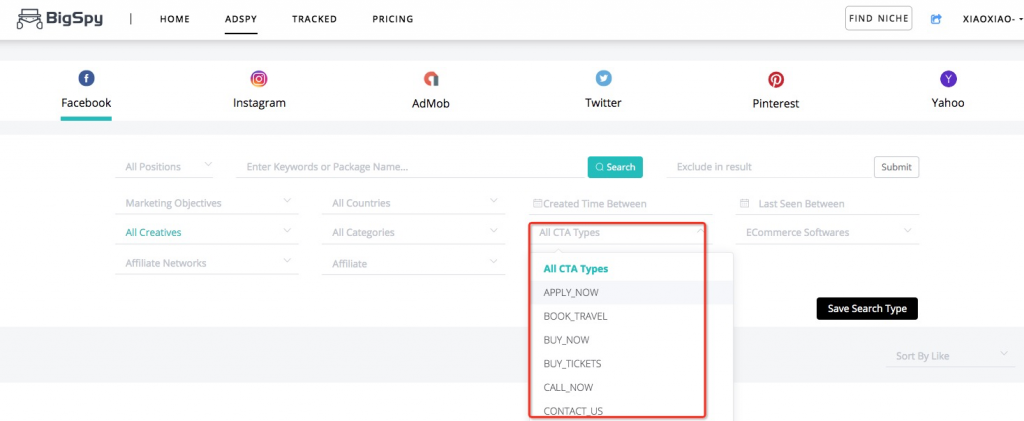Open the Created Time Between date field
The image size is (1024, 421).
620,204
